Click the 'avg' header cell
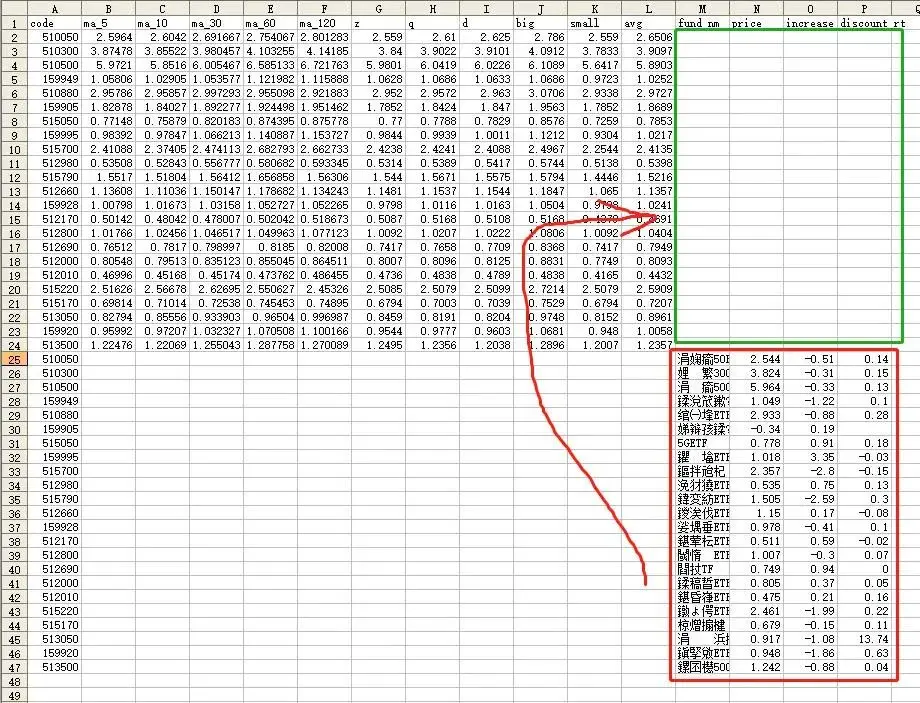 [648, 23]
